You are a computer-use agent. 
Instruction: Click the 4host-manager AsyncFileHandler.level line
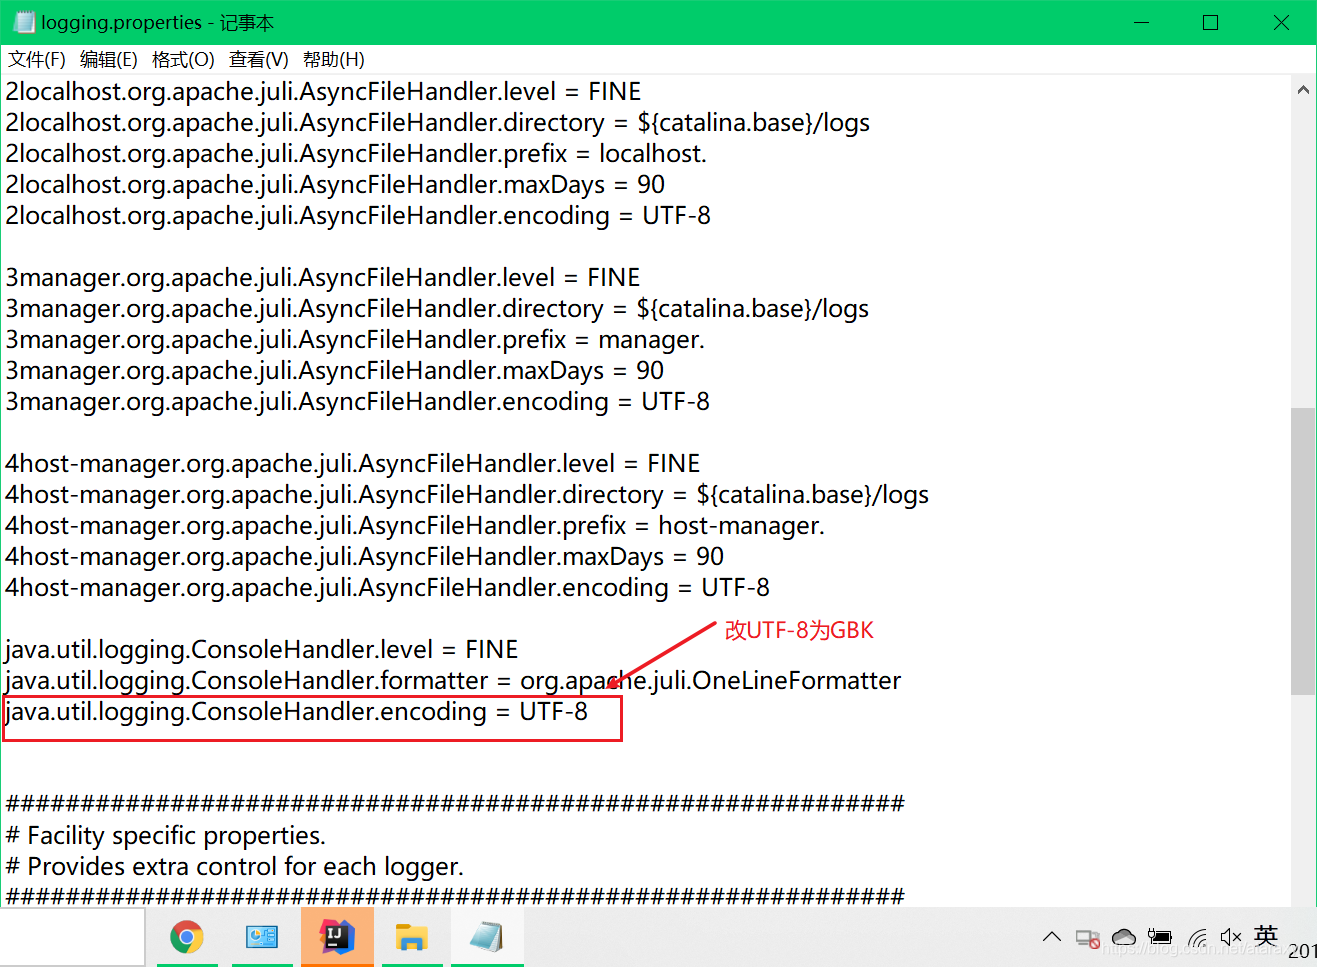pos(353,464)
